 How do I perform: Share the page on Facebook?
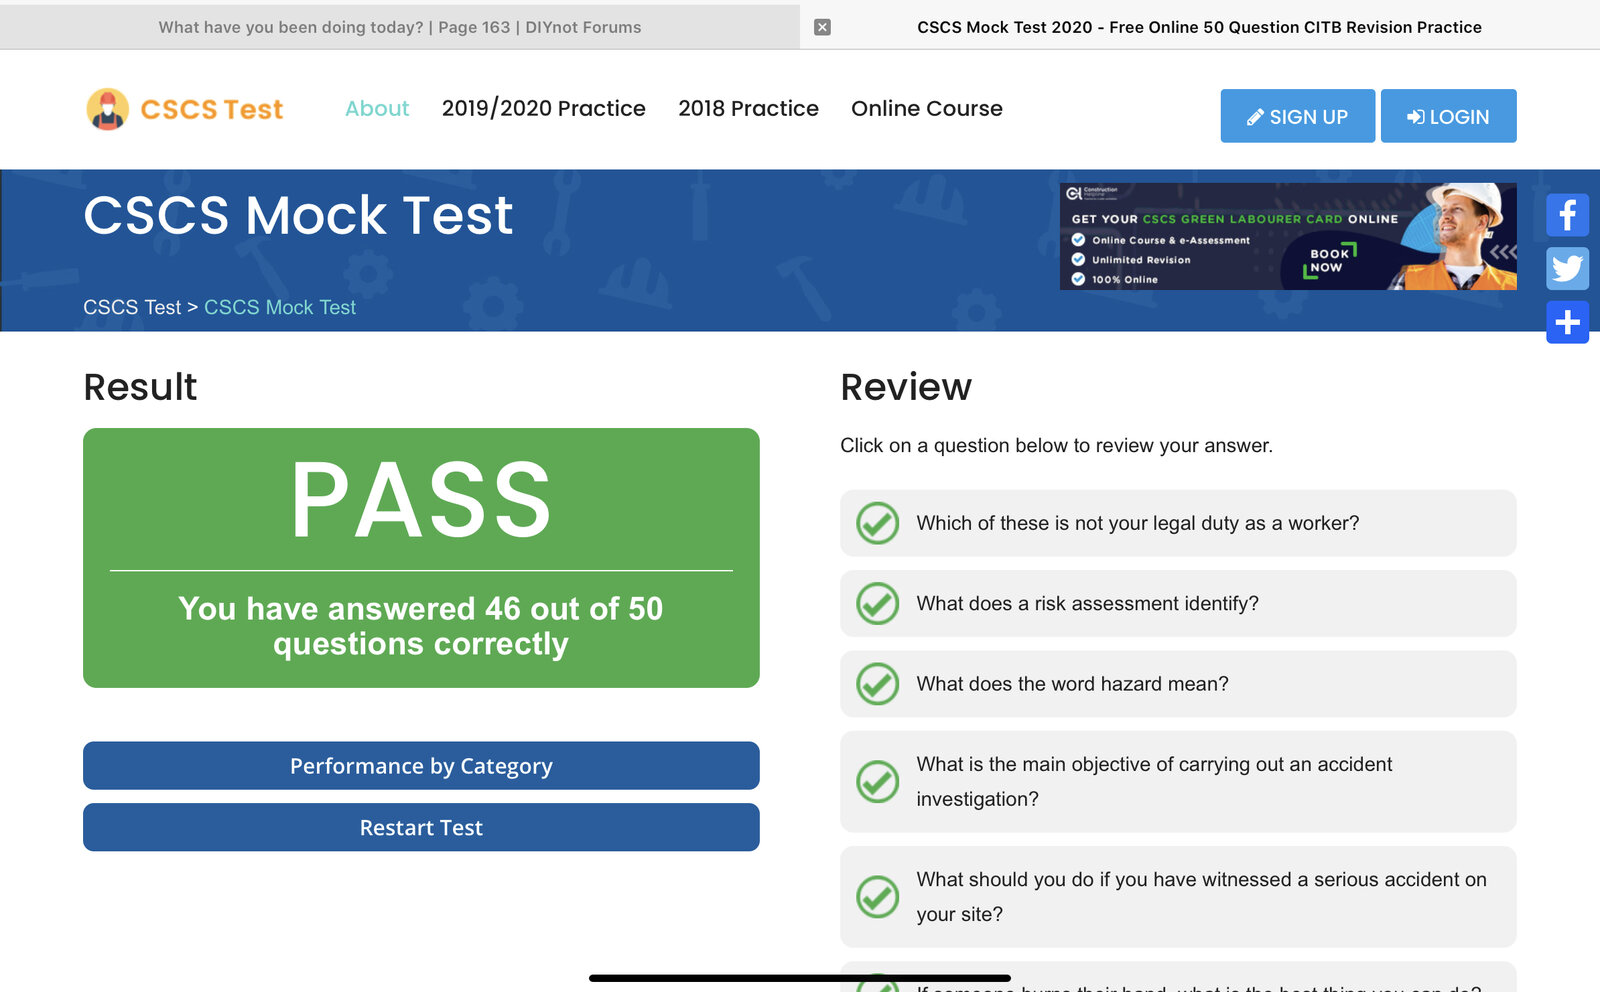tap(1567, 215)
